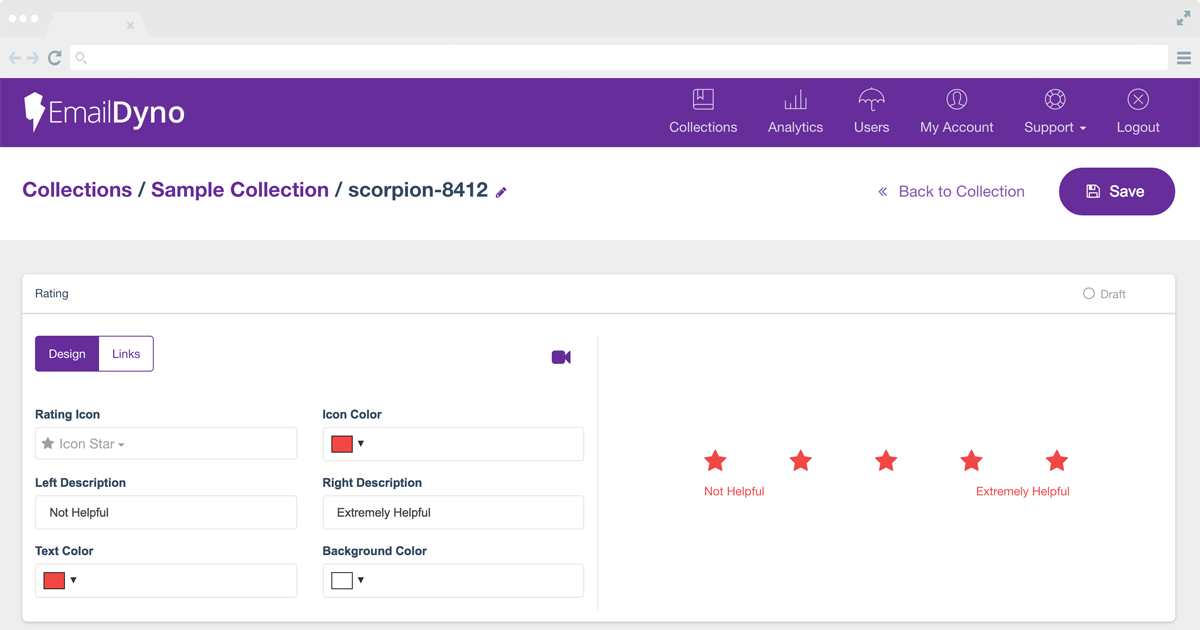Click the pencil icon beside scorpion-8412
The width and height of the screenshot is (1200, 630).
[x=502, y=192]
